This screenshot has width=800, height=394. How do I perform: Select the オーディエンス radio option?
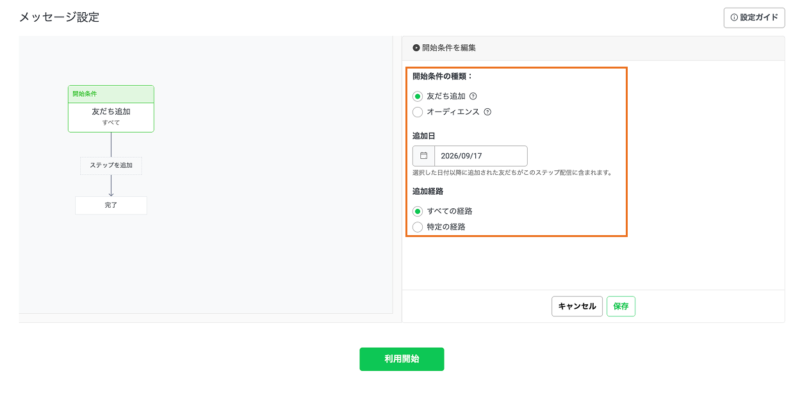417,112
